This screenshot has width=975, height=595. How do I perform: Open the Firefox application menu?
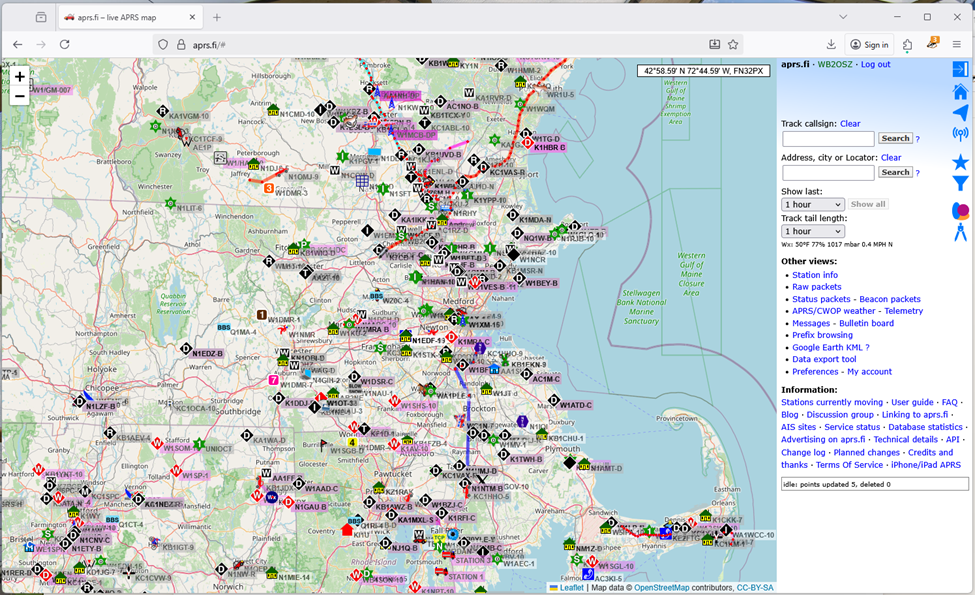[957, 44]
